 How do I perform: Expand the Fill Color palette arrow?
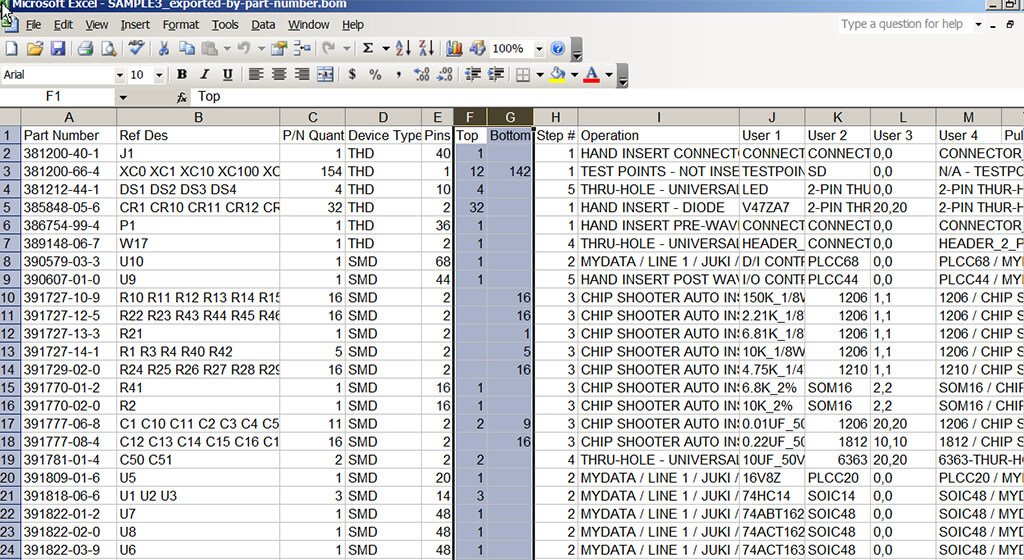click(x=575, y=74)
